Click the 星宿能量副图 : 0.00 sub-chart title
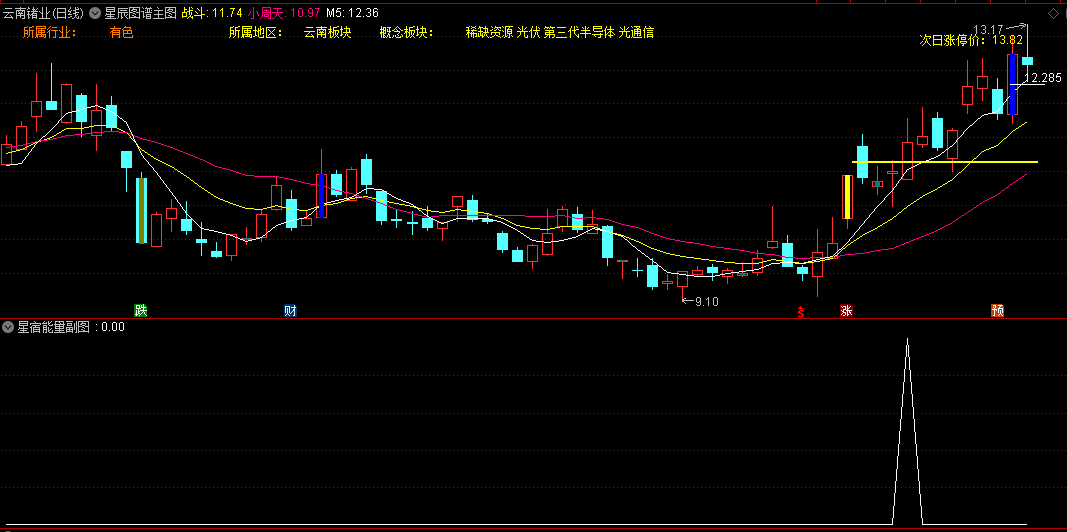 tap(71, 327)
